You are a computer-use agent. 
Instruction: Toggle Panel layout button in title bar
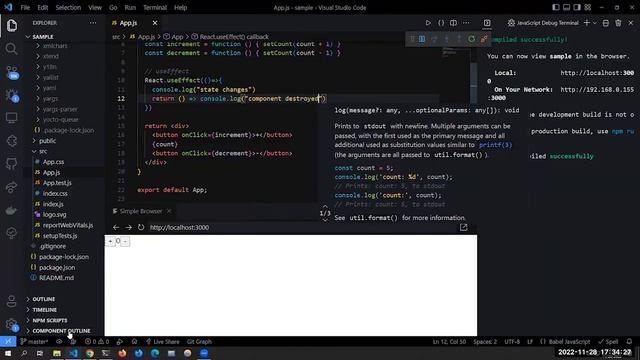(x=567, y=7)
